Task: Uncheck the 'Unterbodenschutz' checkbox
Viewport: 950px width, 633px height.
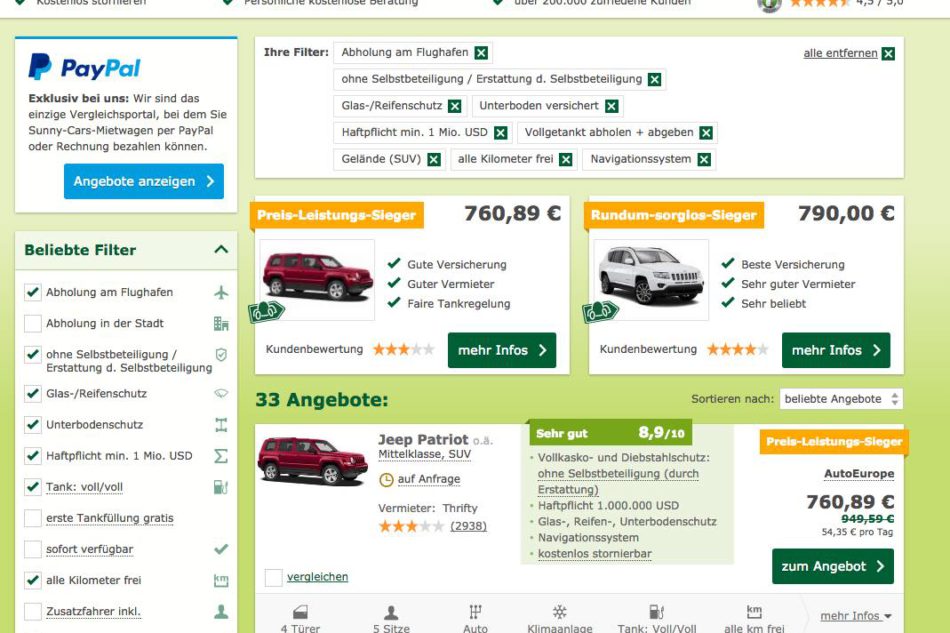Action: coord(33,425)
